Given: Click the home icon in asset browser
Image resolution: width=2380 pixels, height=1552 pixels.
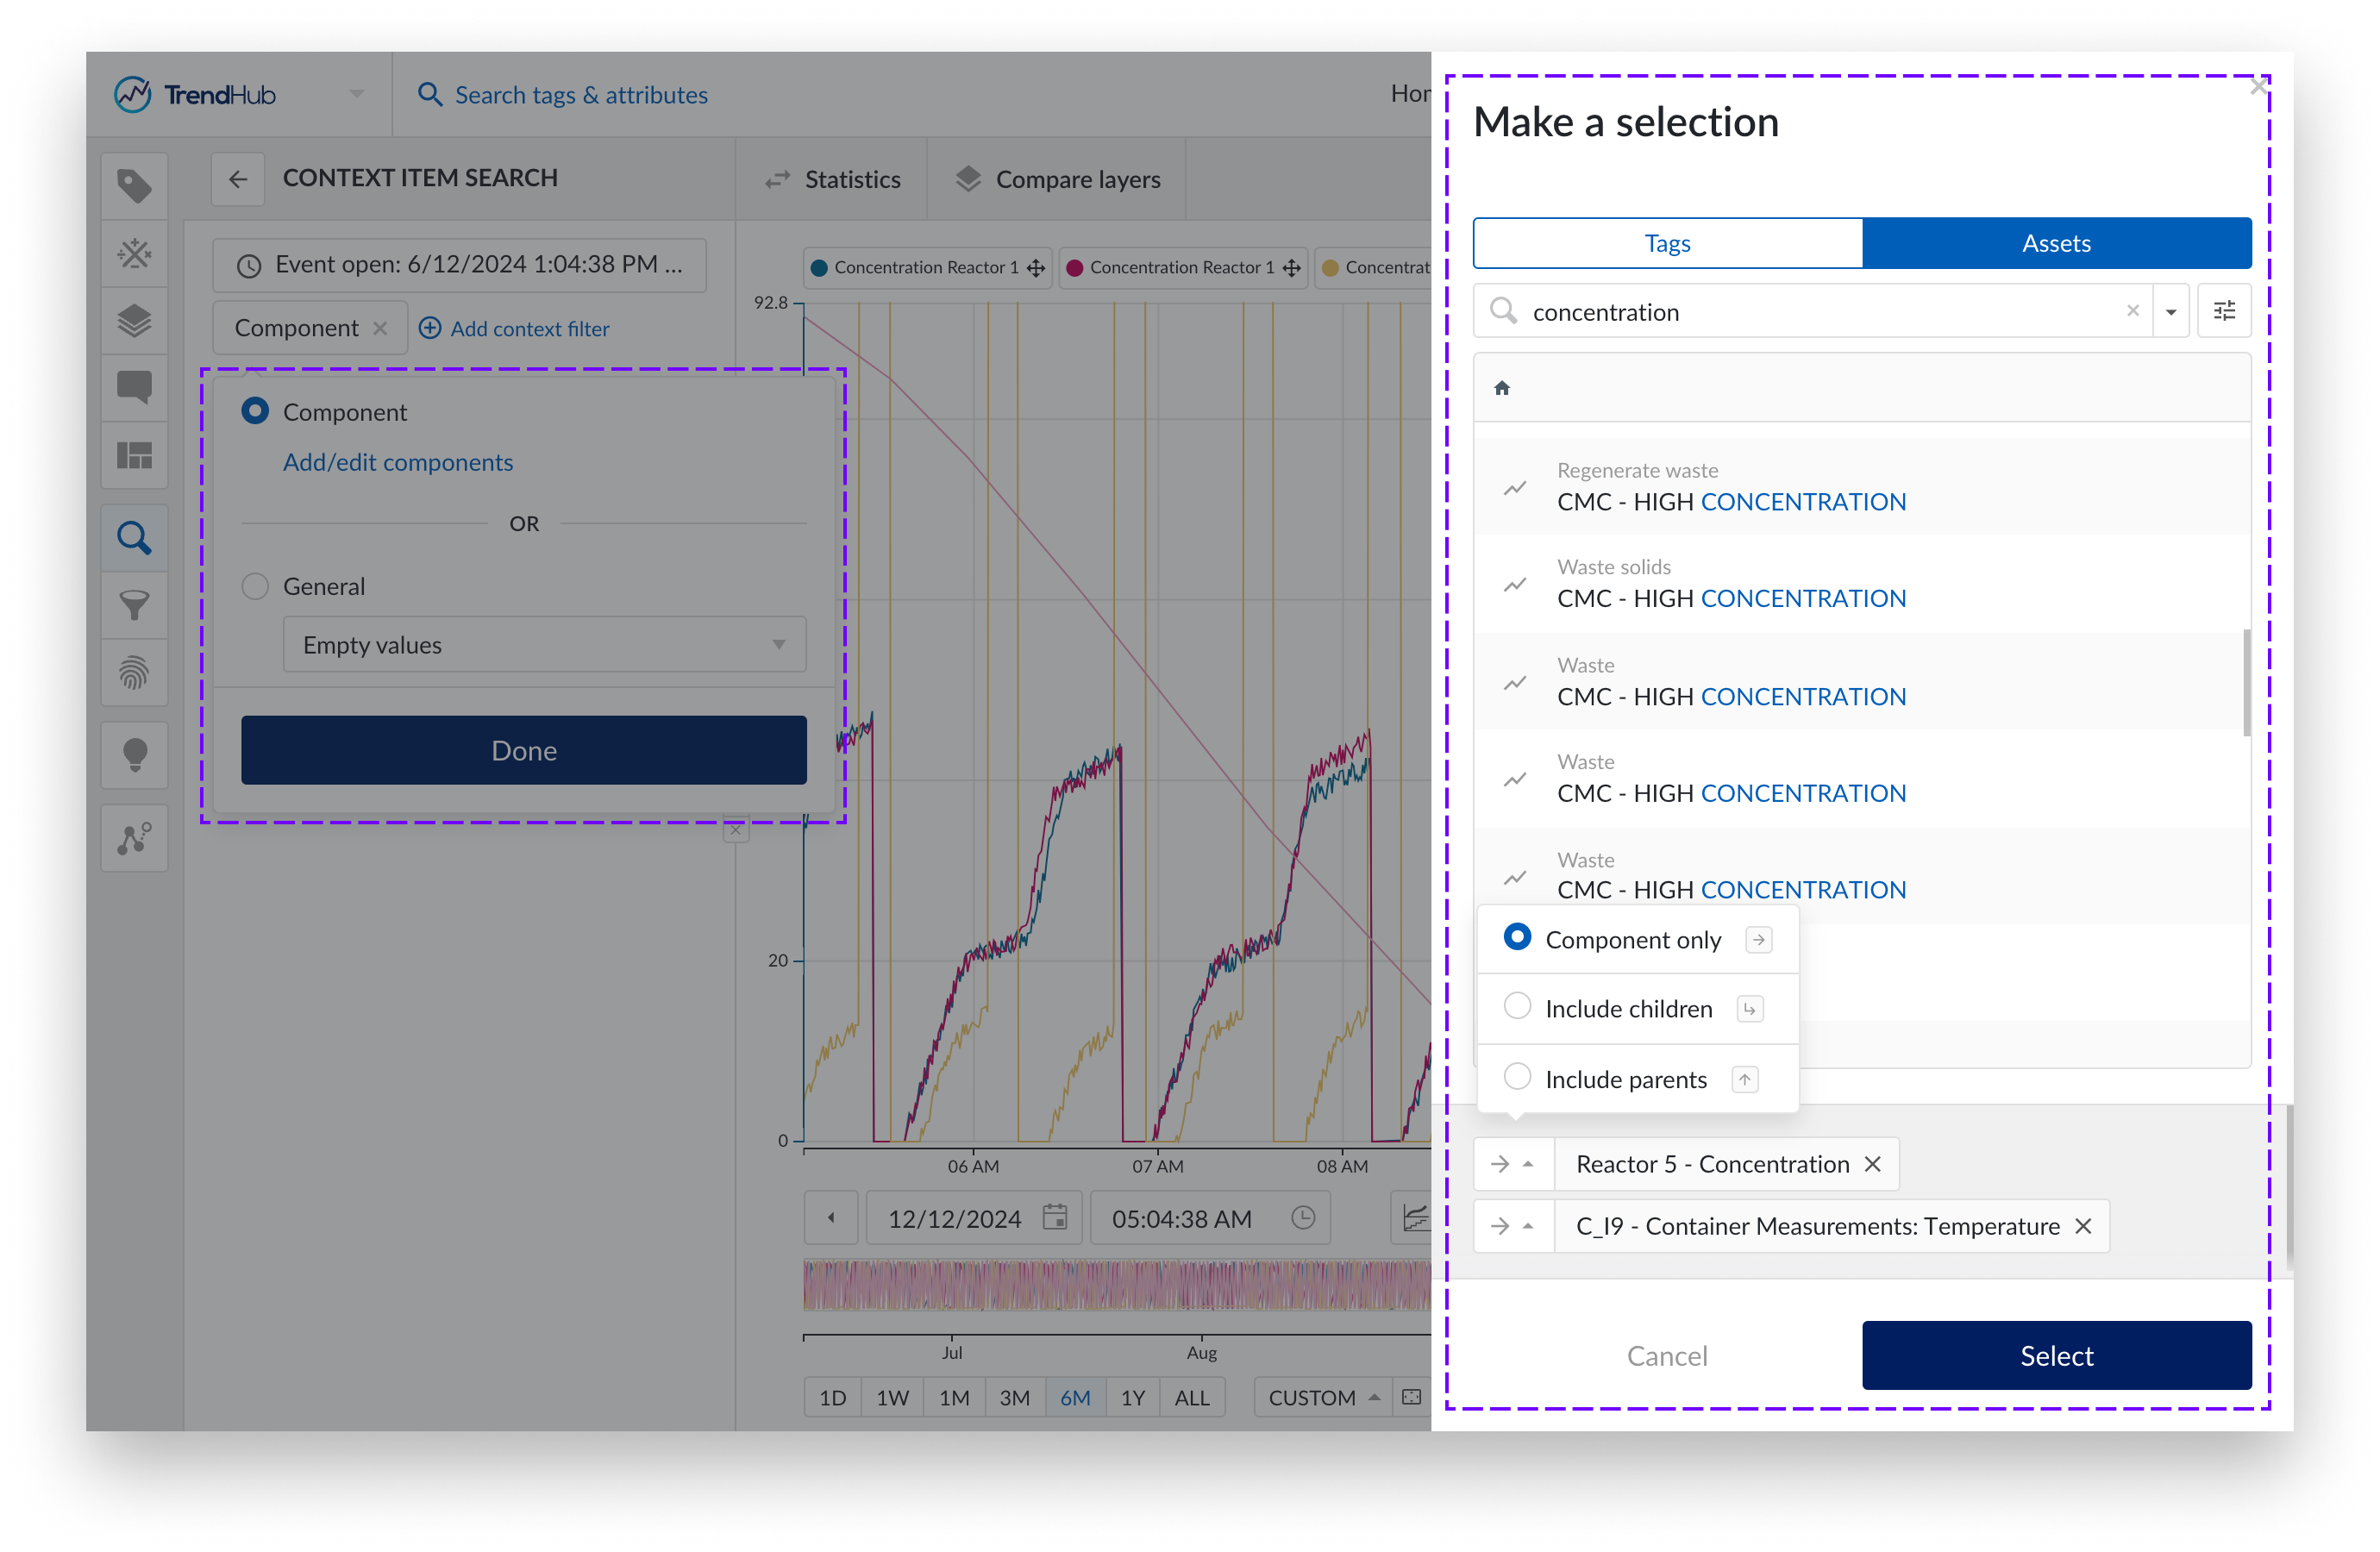Looking at the screenshot, I should [x=1501, y=388].
